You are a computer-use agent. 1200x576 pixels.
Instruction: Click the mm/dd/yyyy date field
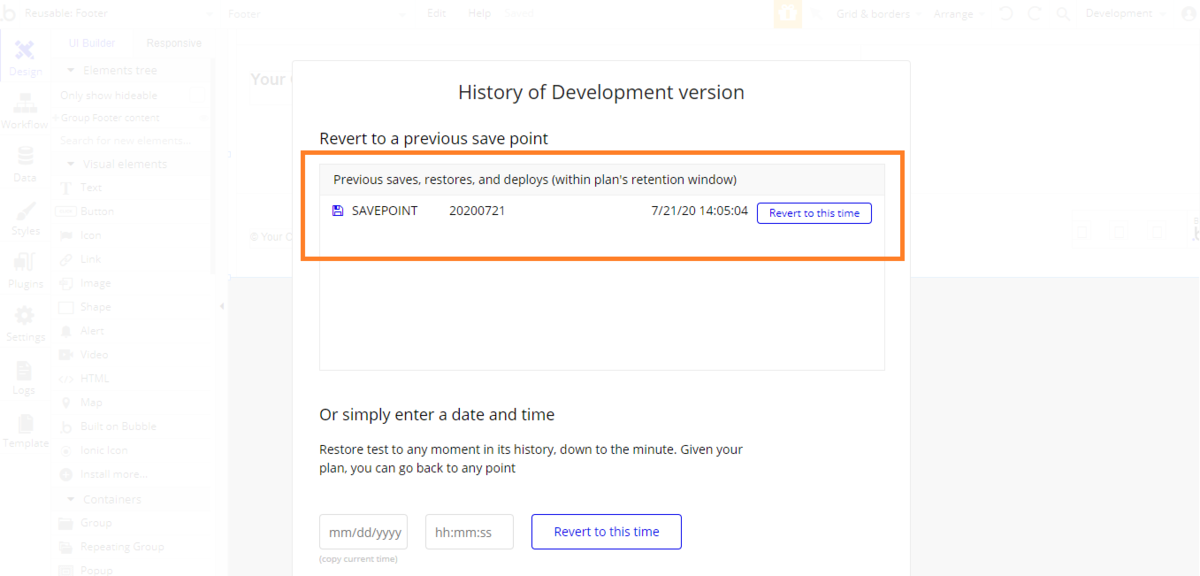tap(363, 532)
